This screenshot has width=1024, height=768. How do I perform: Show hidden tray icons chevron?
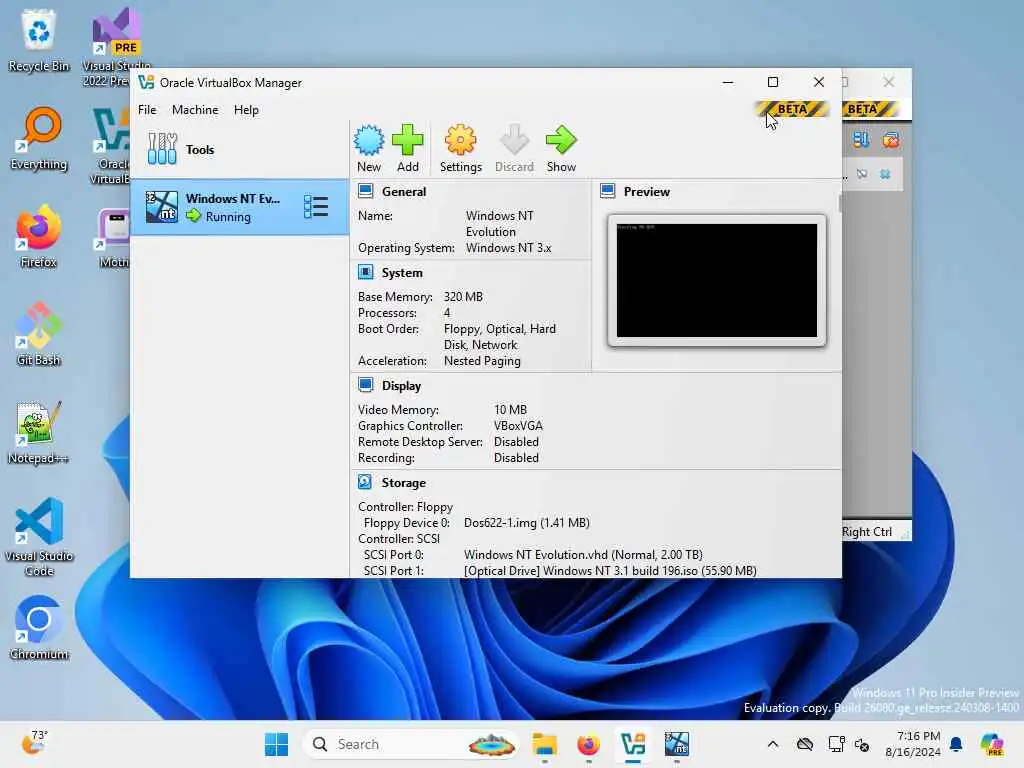773,744
